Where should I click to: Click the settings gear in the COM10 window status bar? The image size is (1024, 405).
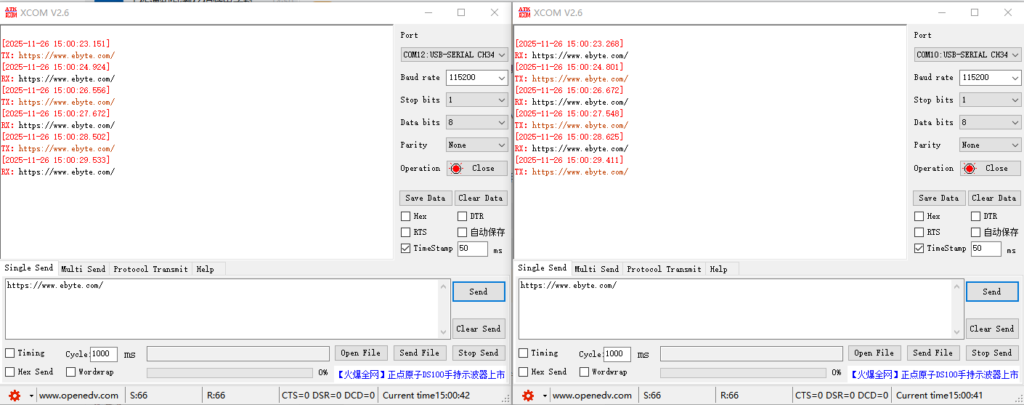tap(528, 395)
